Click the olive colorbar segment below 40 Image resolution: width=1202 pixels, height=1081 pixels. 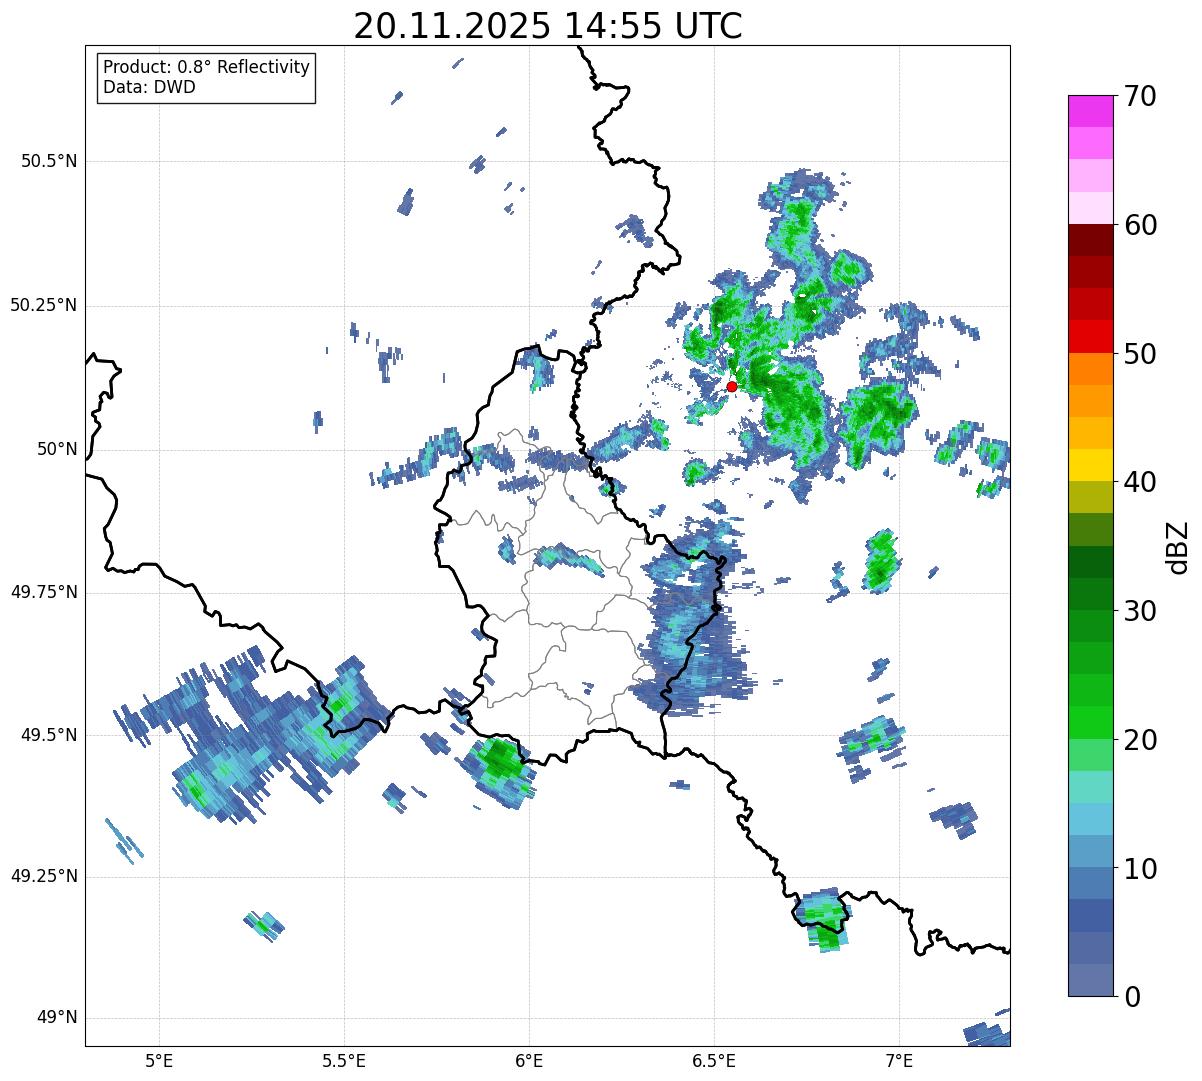tap(1090, 497)
